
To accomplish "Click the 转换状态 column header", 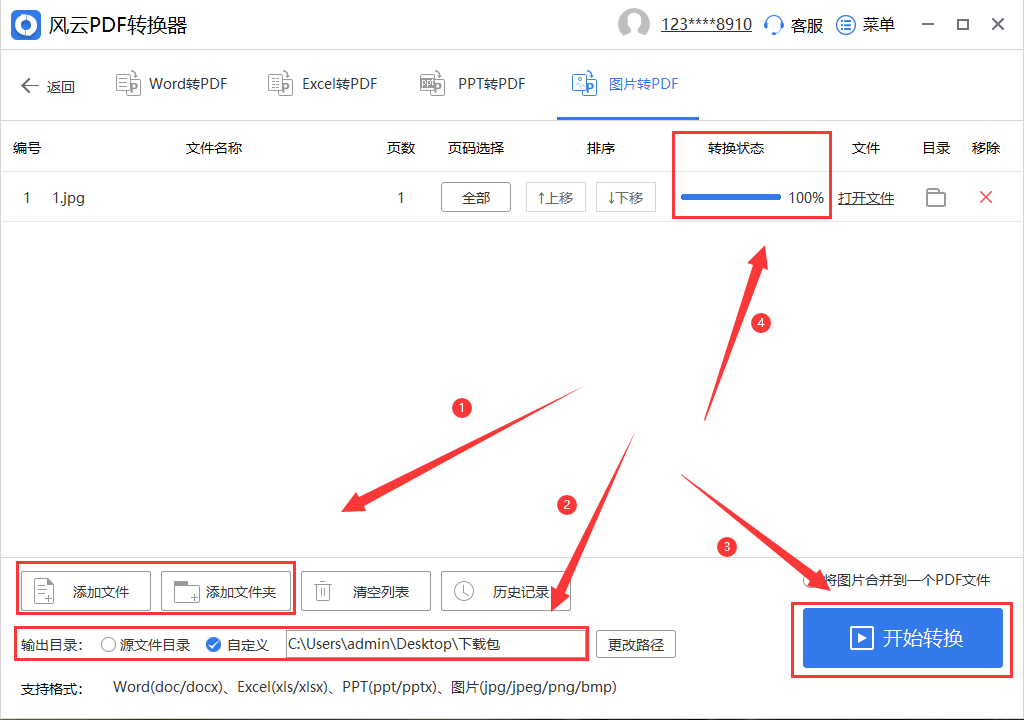I will (735, 148).
